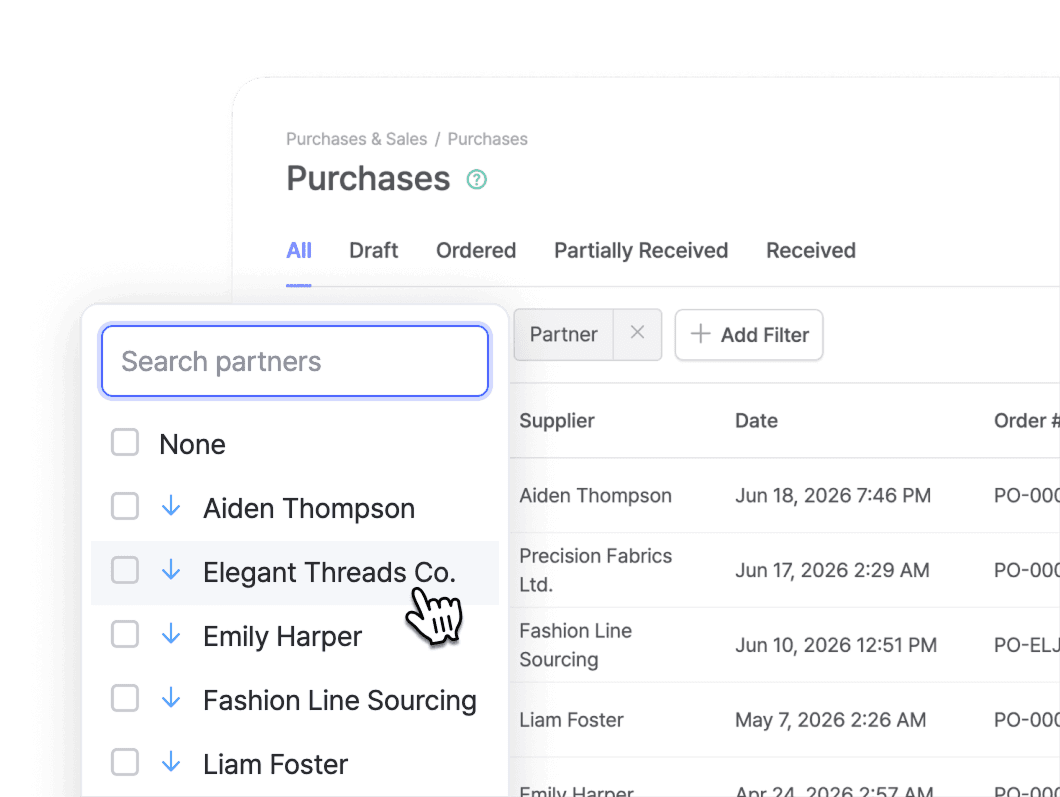Check the Fashion Line Sourcing checkbox
Screen dimensions: 1060x797
pos(125,698)
